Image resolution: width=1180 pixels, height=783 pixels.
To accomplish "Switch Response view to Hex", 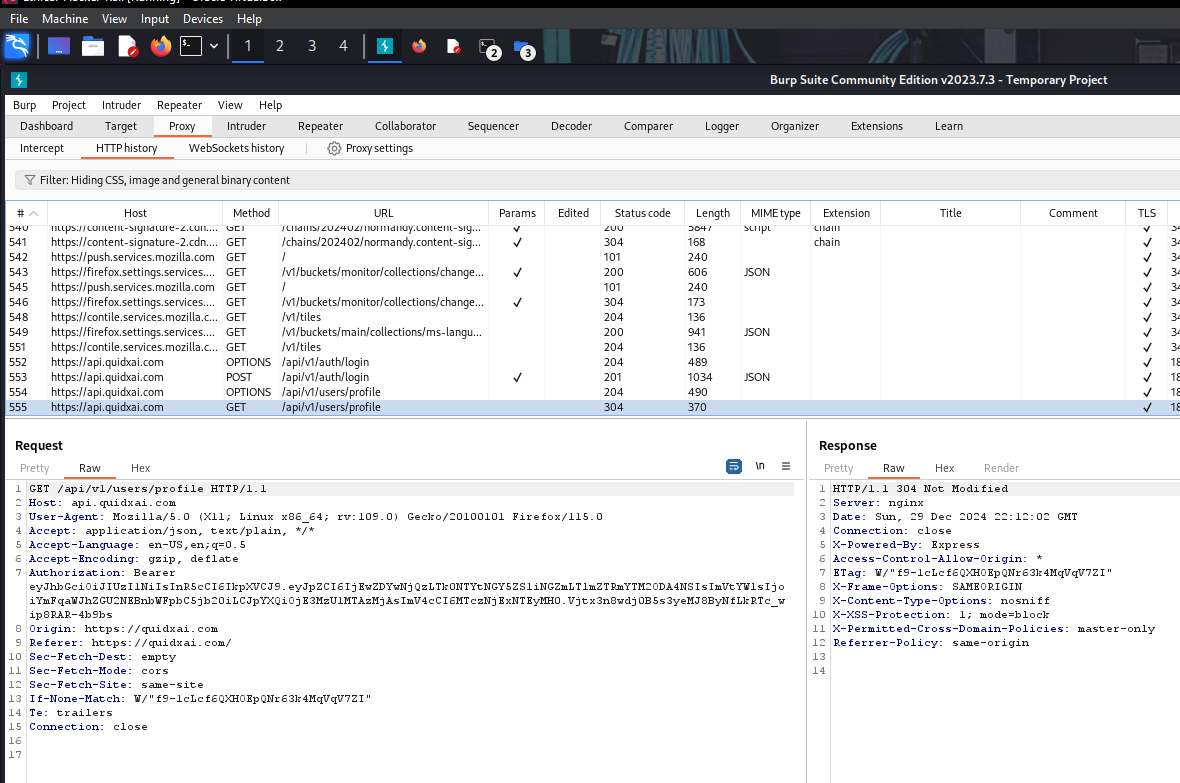I will [944, 468].
